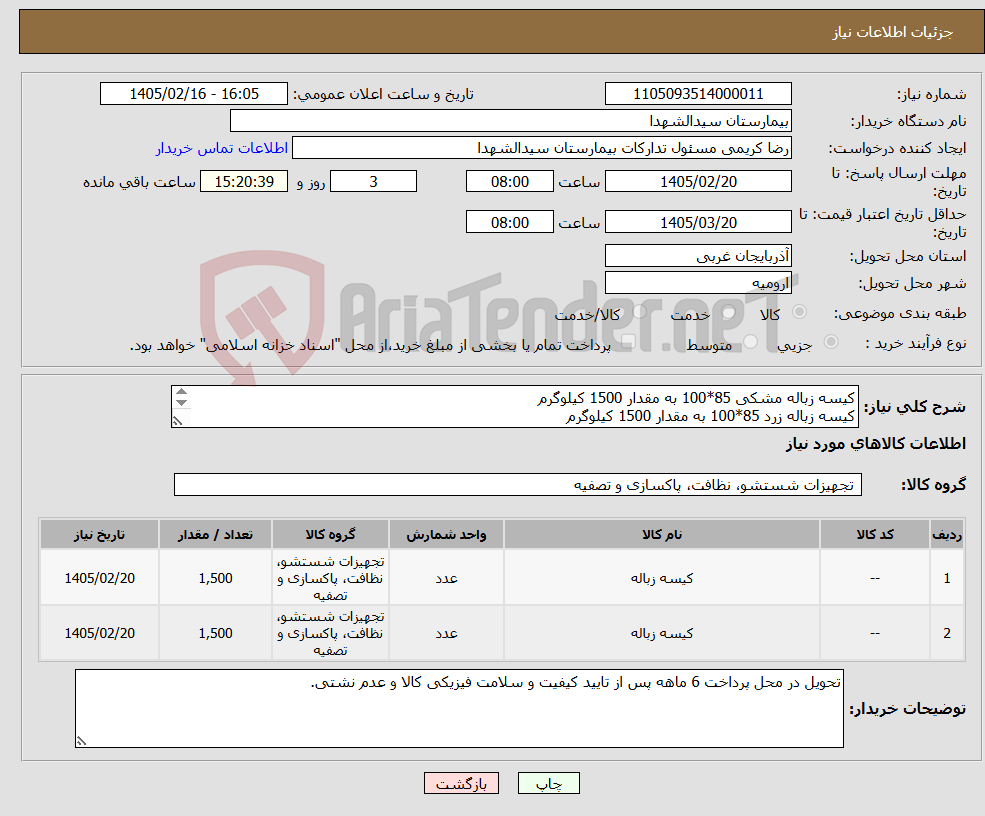The image size is (985, 816).
Task: Click the چاپ print button
Action: click(548, 783)
